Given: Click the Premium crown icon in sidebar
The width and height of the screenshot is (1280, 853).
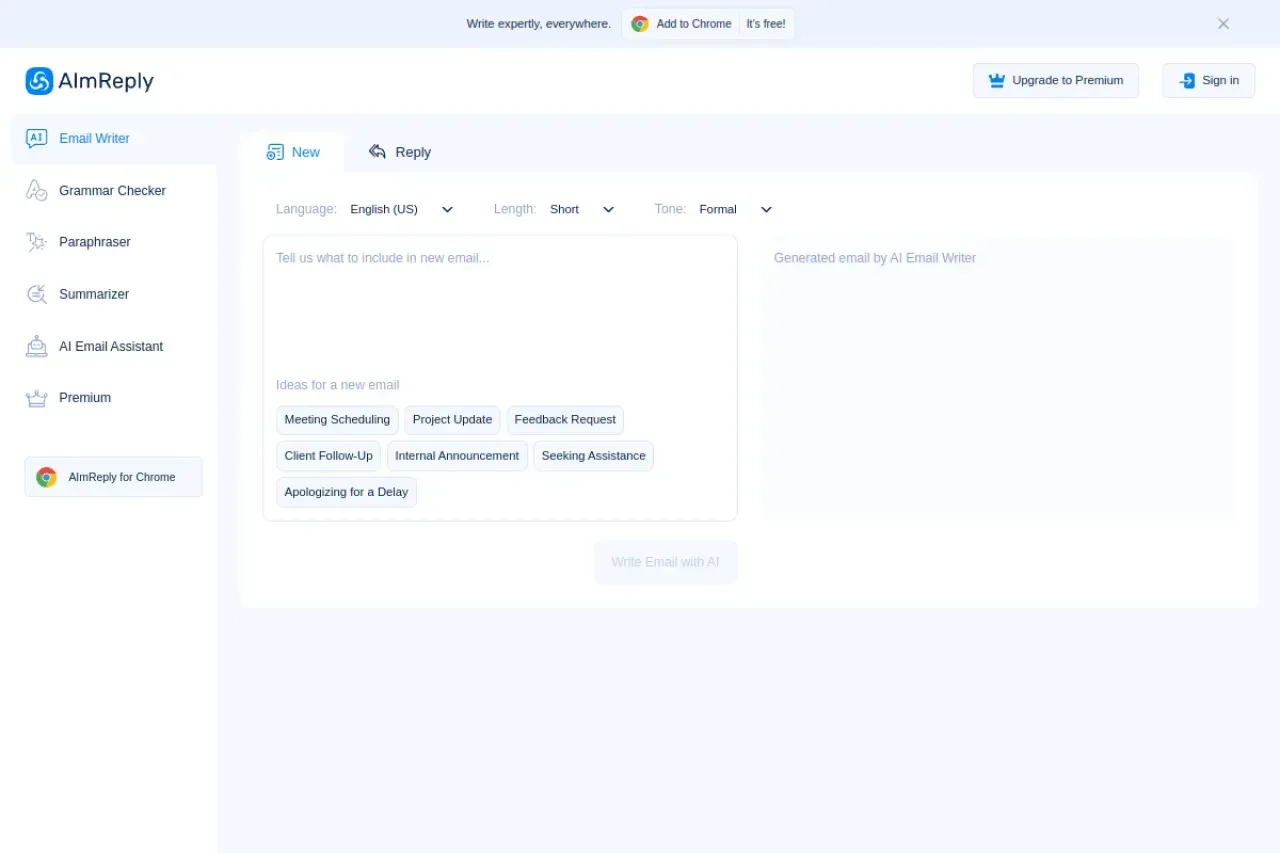Looking at the screenshot, I should point(37,398).
